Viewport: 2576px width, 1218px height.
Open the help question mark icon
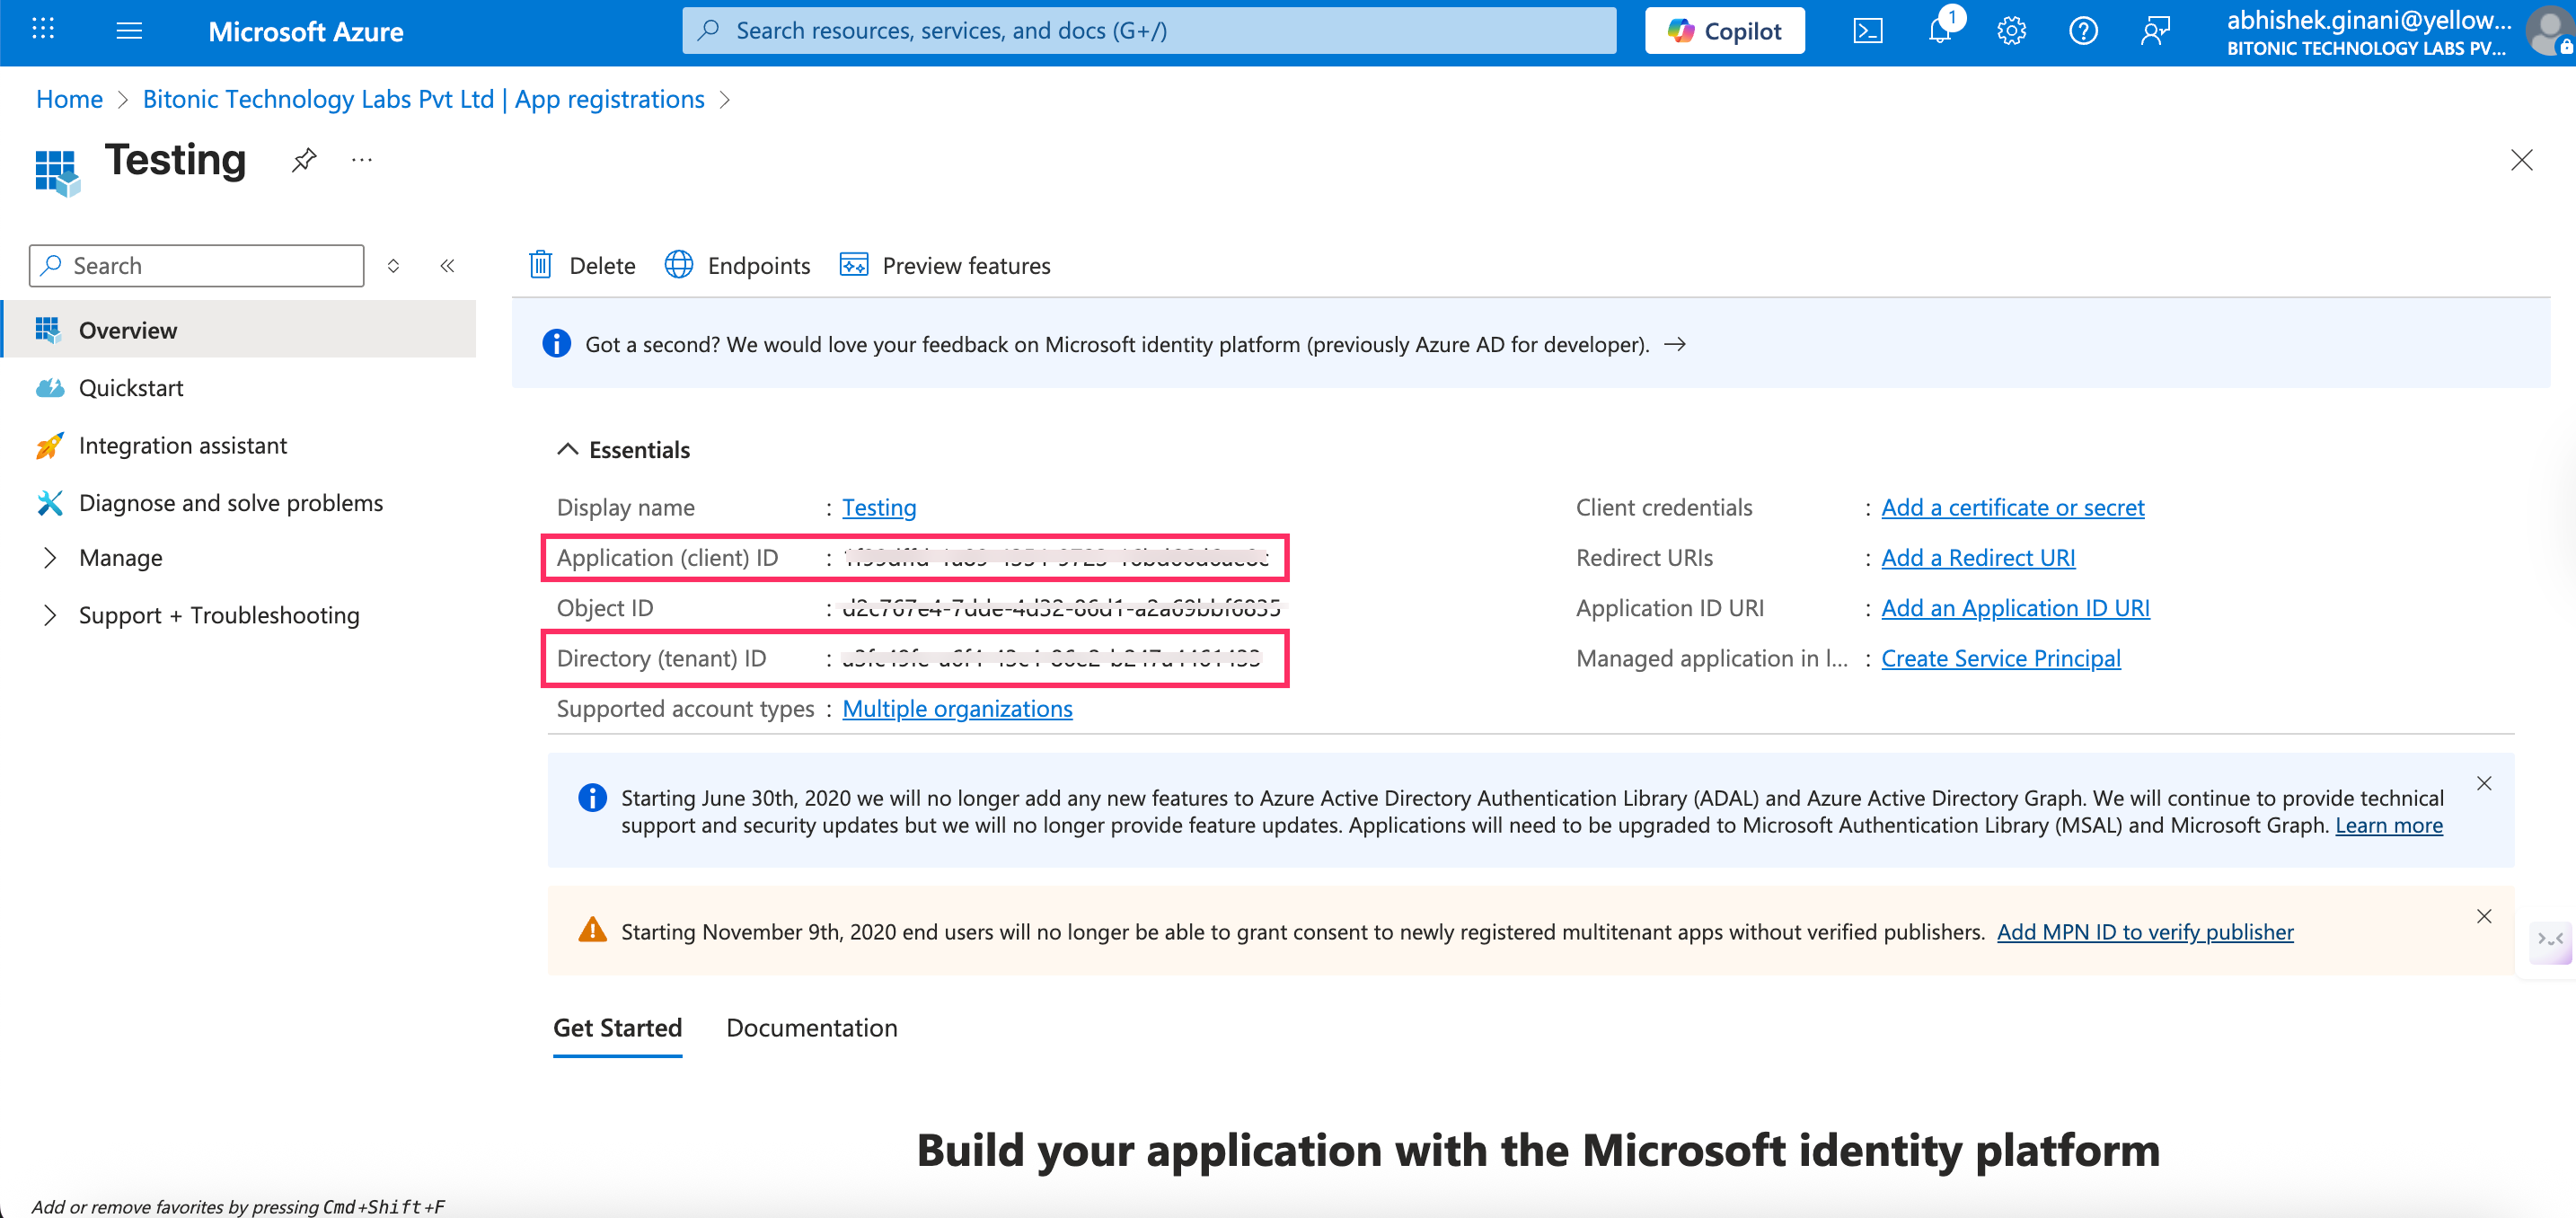[2083, 31]
